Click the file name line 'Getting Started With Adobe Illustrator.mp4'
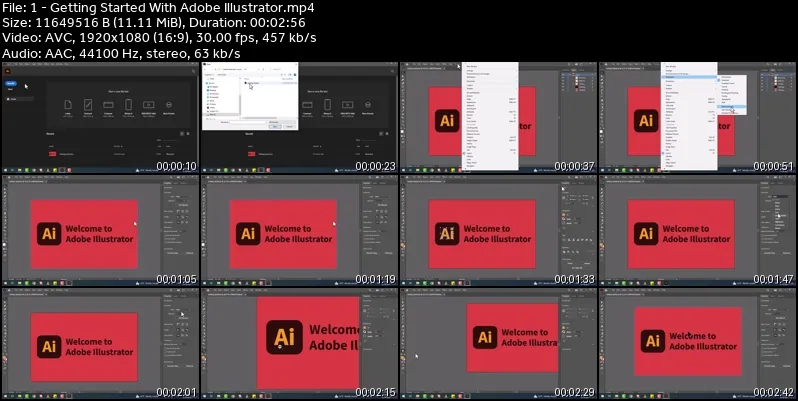Image resolution: width=798 pixels, height=401 pixels. tap(158, 8)
